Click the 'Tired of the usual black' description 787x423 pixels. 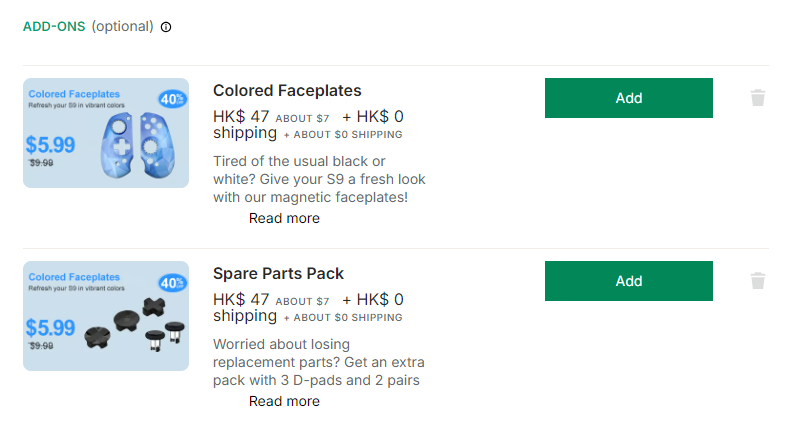(x=319, y=179)
